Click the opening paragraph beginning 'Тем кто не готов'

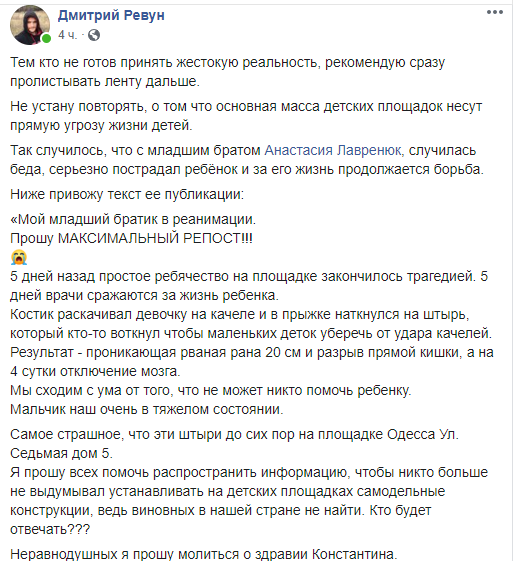pos(228,72)
